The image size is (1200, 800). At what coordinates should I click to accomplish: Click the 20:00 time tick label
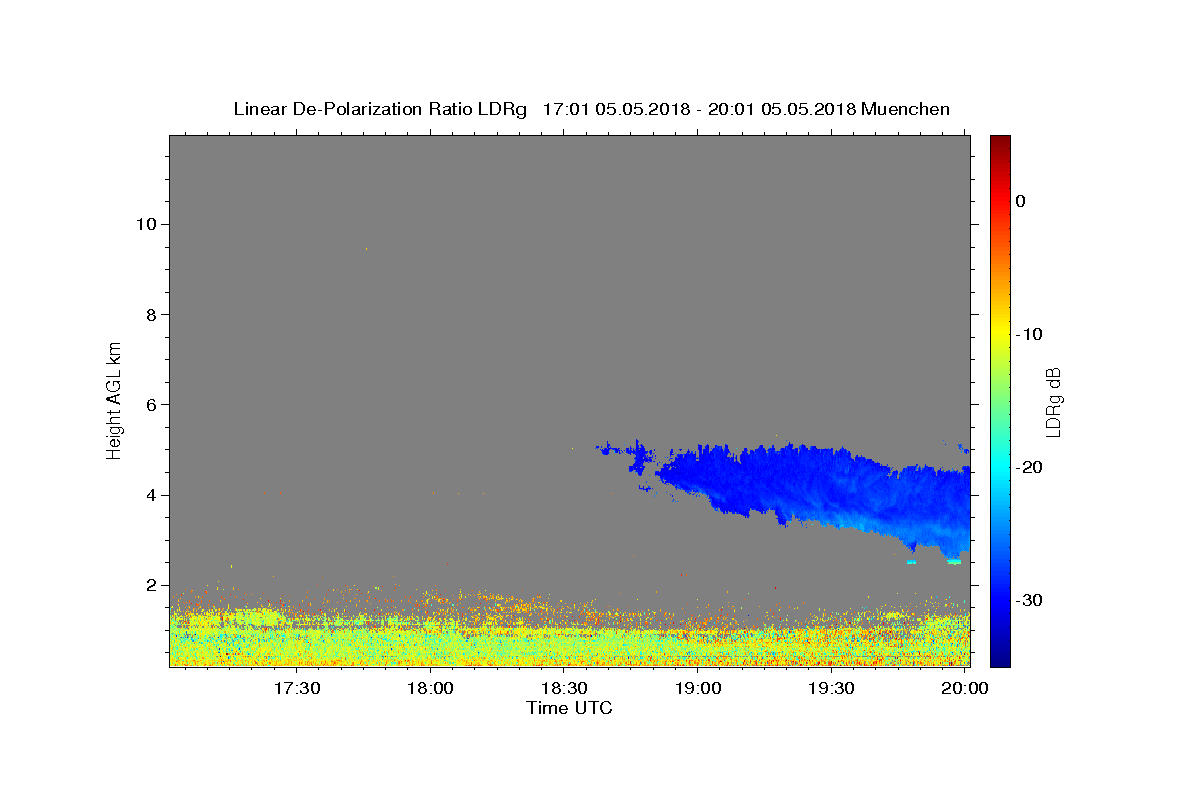pos(964,689)
